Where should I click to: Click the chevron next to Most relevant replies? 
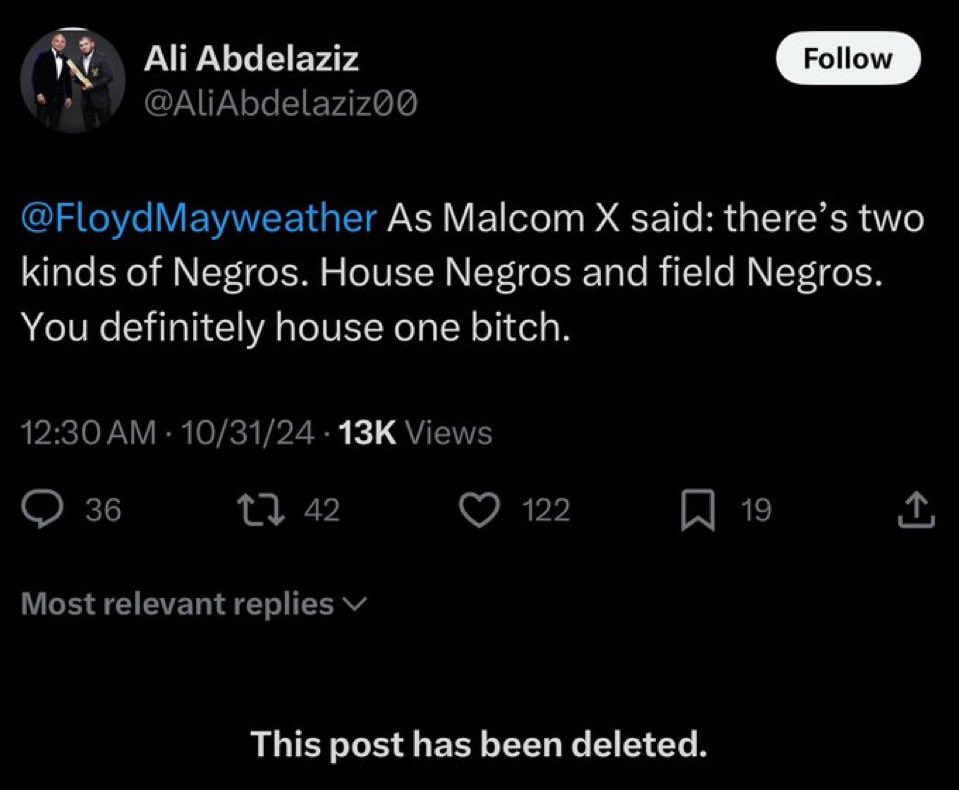tap(355, 604)
